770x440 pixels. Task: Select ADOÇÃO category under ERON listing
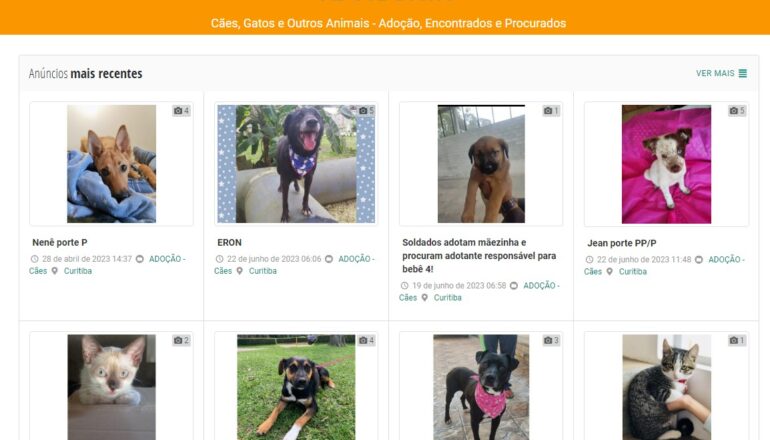tap(356, 259)
